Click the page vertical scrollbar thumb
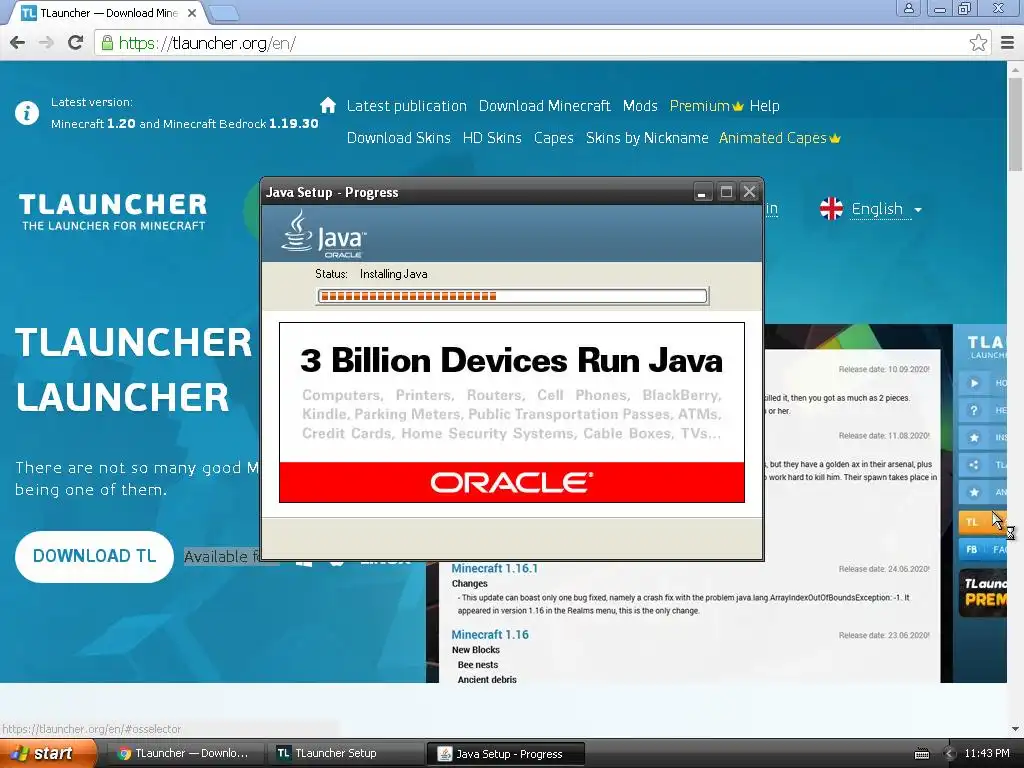Screen dimensions: 1024x768 [x=1015, y=124]
